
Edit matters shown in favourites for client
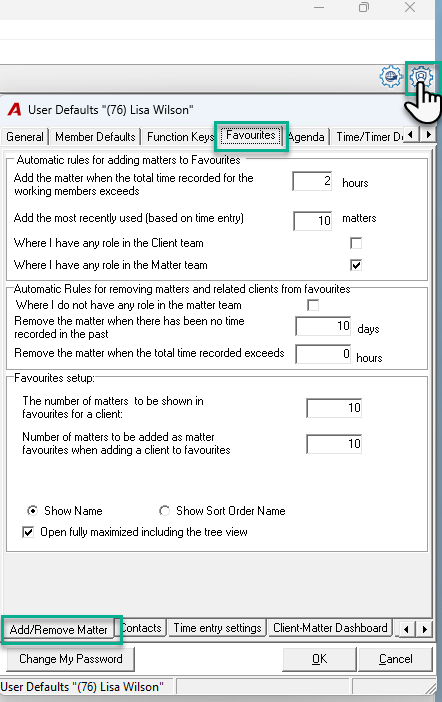pyautogui.click(x=334, y=408)
